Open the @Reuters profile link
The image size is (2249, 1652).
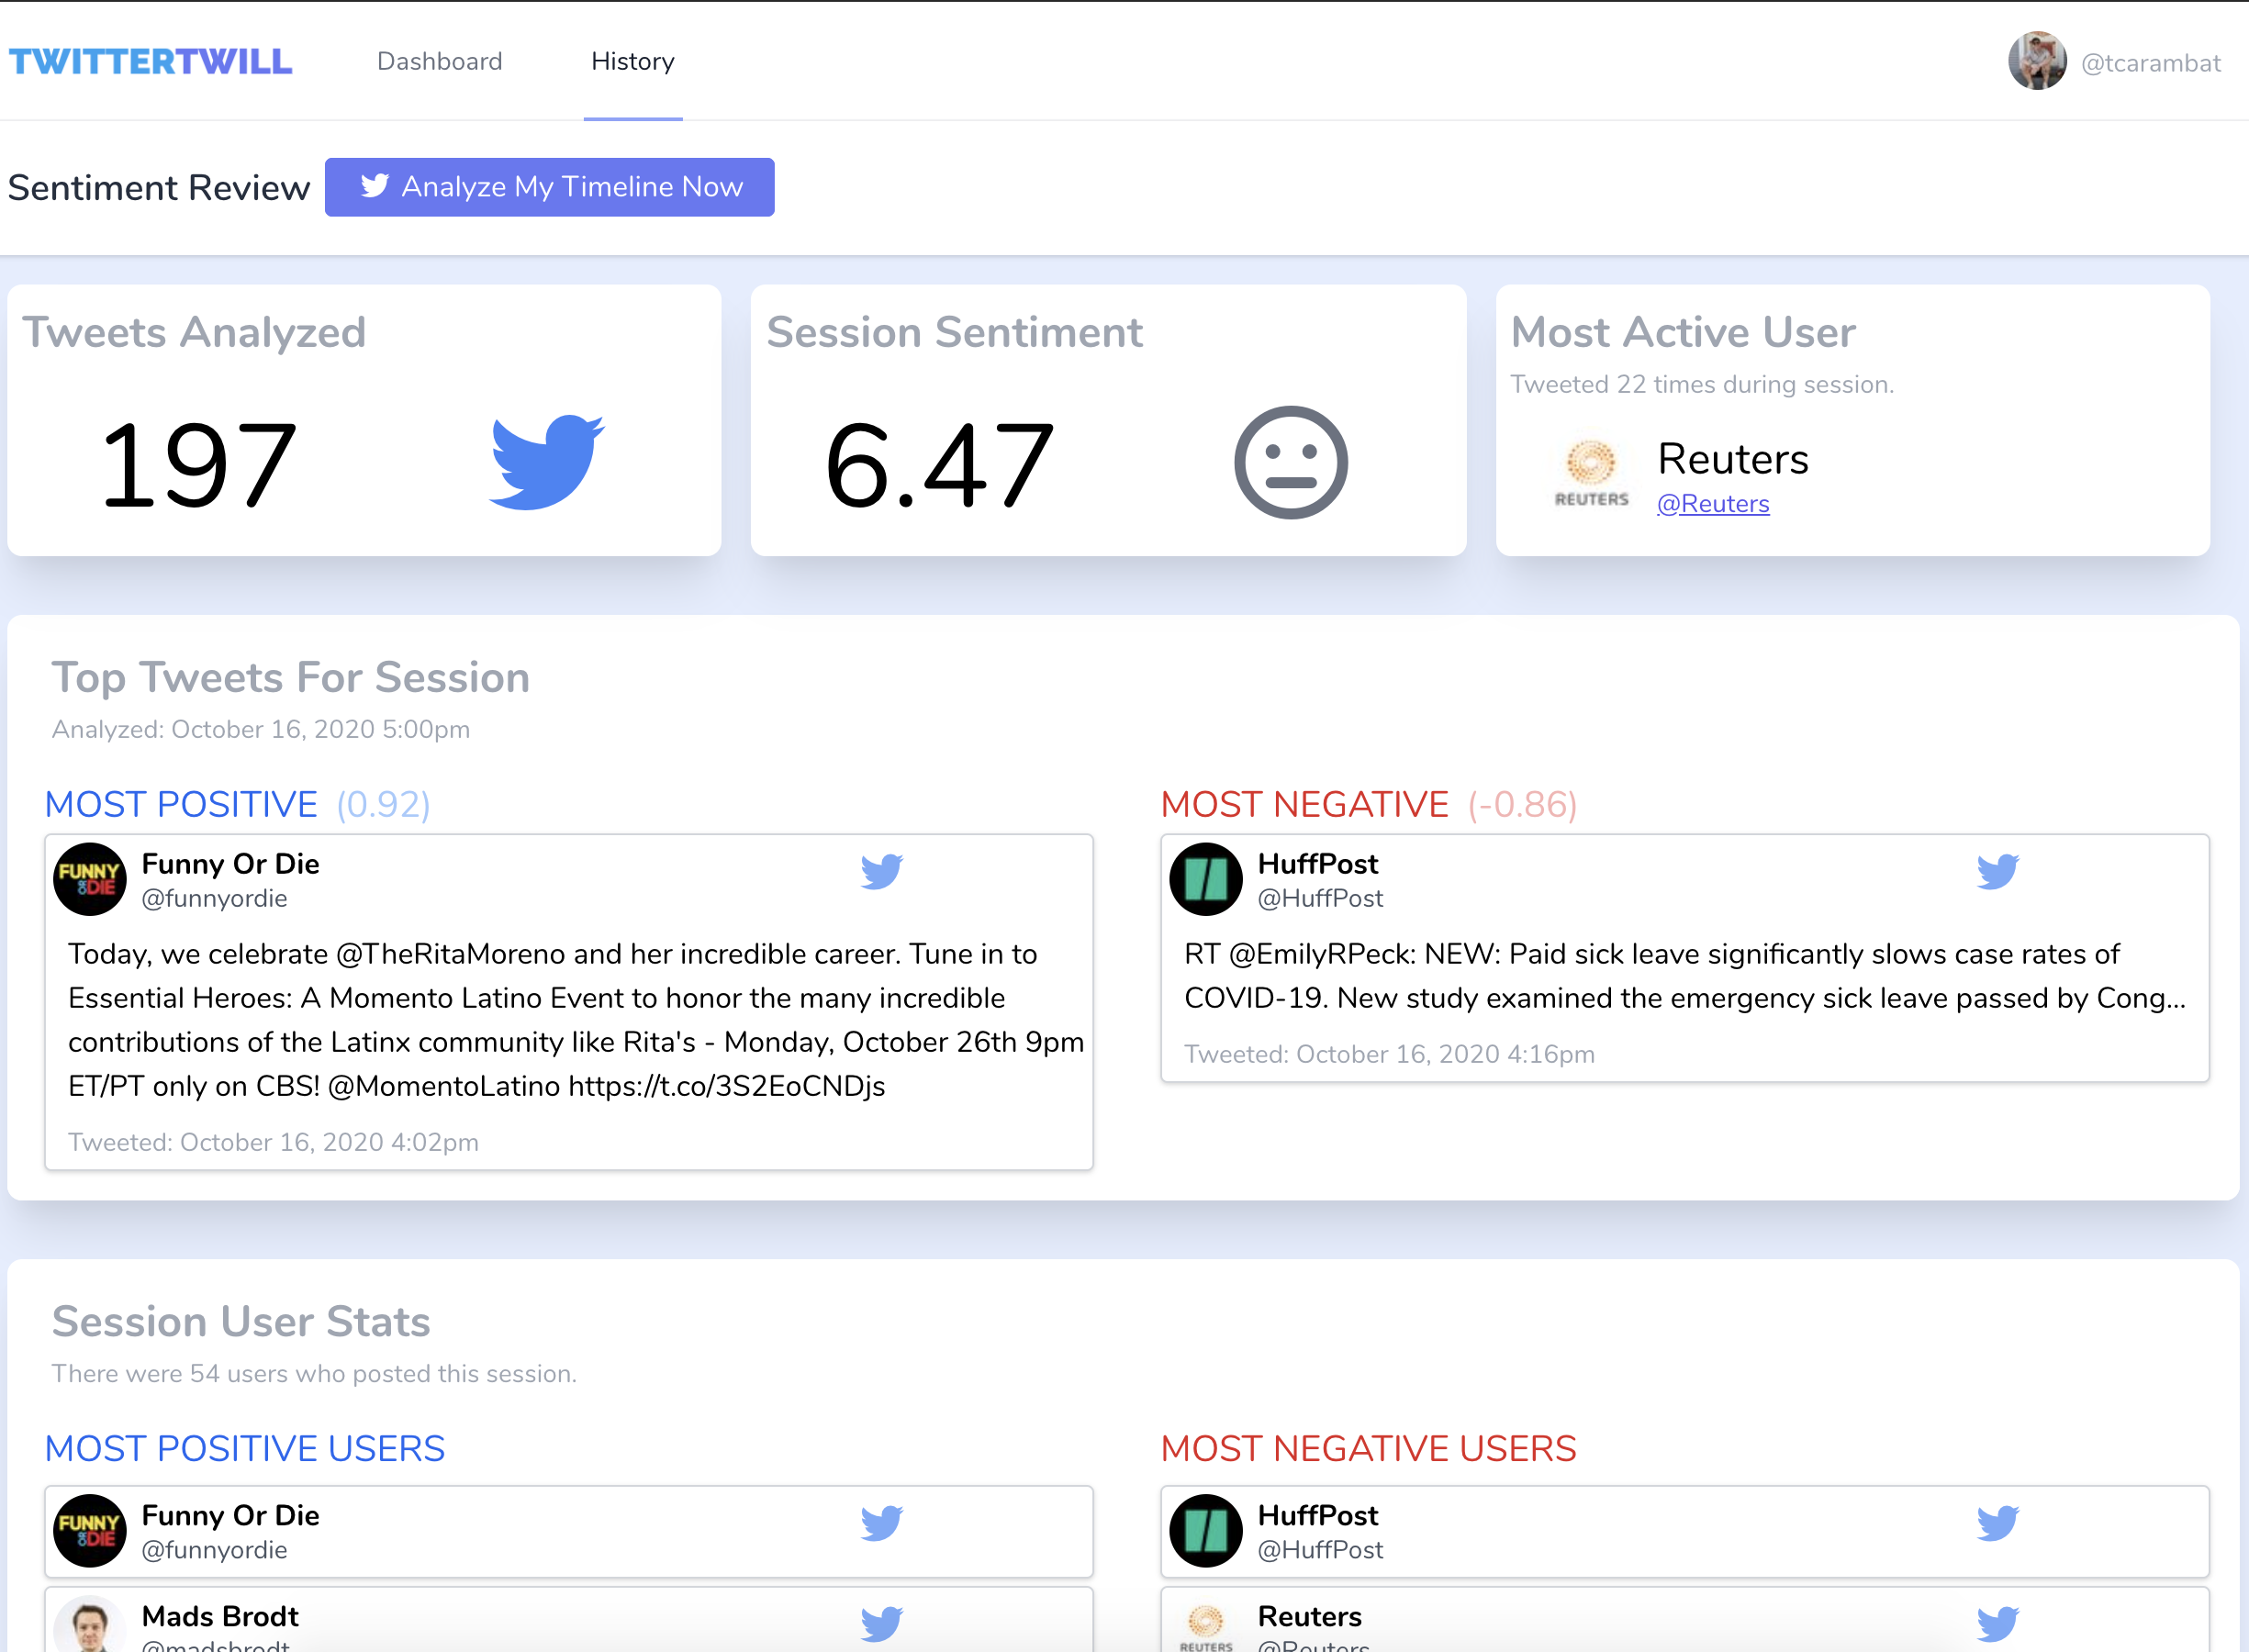(1712, 504)
